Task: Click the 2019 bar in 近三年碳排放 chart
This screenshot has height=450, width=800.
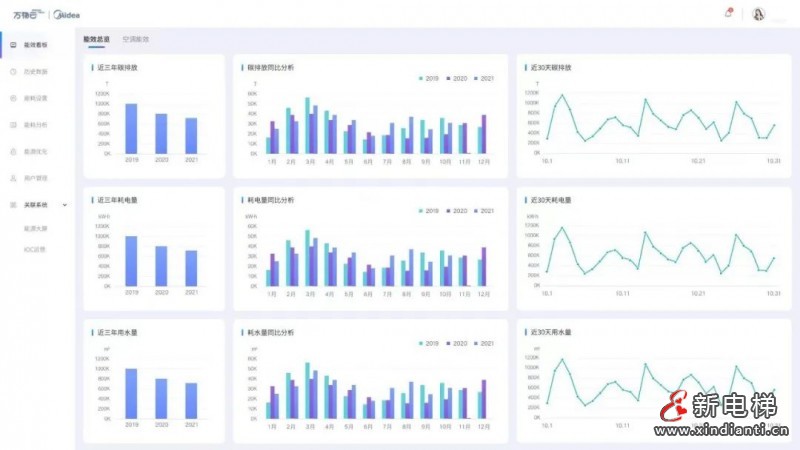Action: point(131,128)
